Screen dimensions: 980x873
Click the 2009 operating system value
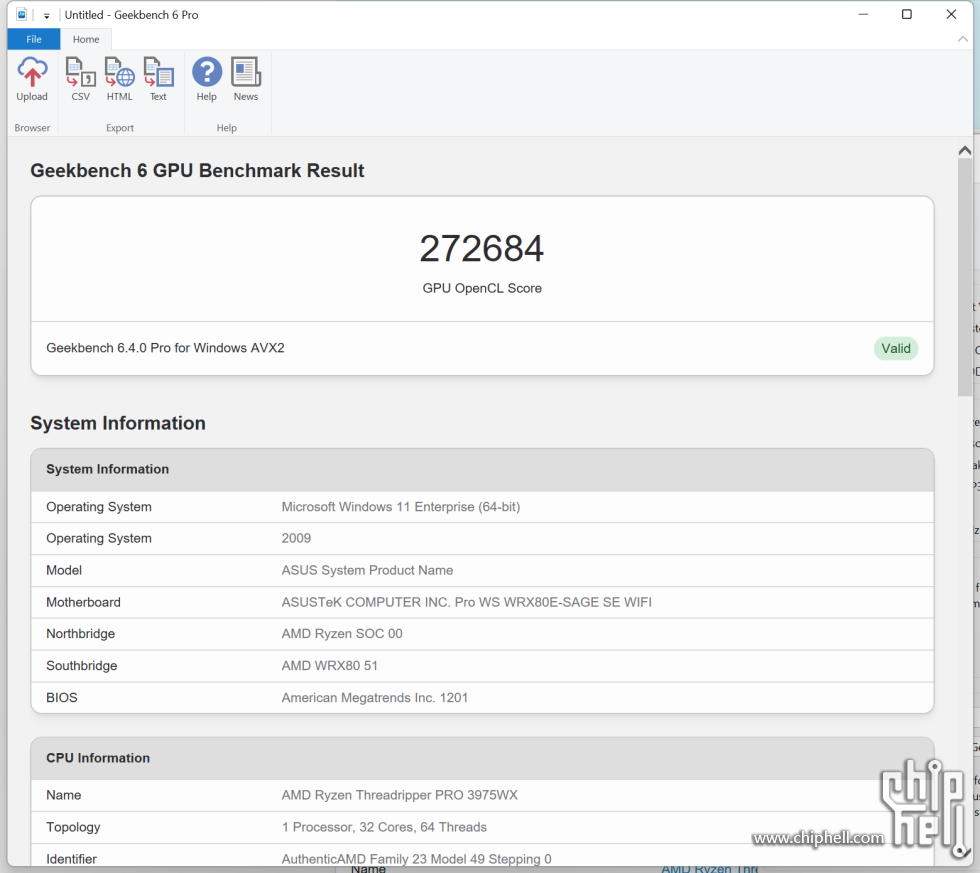tap(296, 539)
